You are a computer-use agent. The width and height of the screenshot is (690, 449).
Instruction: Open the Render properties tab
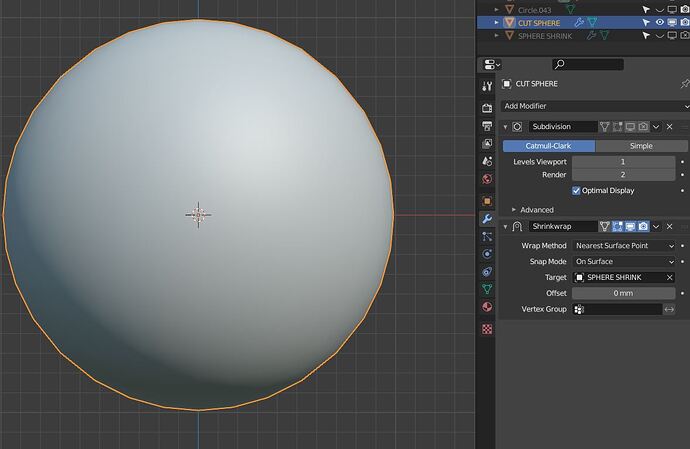(487, 108)
